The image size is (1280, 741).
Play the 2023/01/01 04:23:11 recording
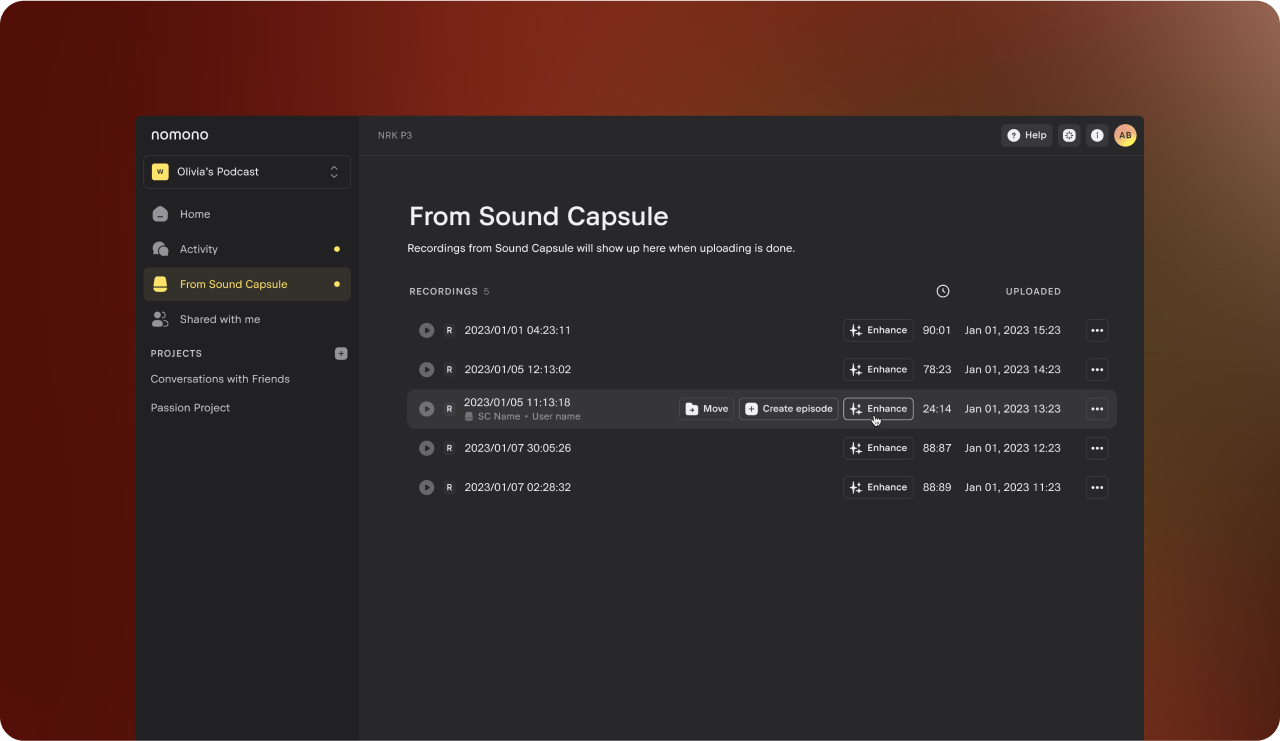coord(426,330)
